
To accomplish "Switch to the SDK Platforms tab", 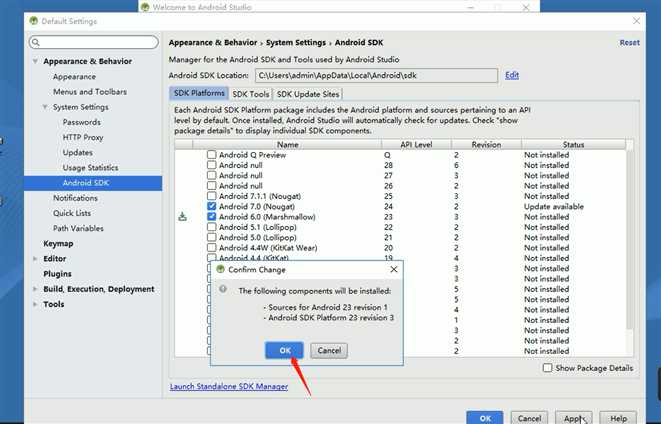I will [199, 94].
